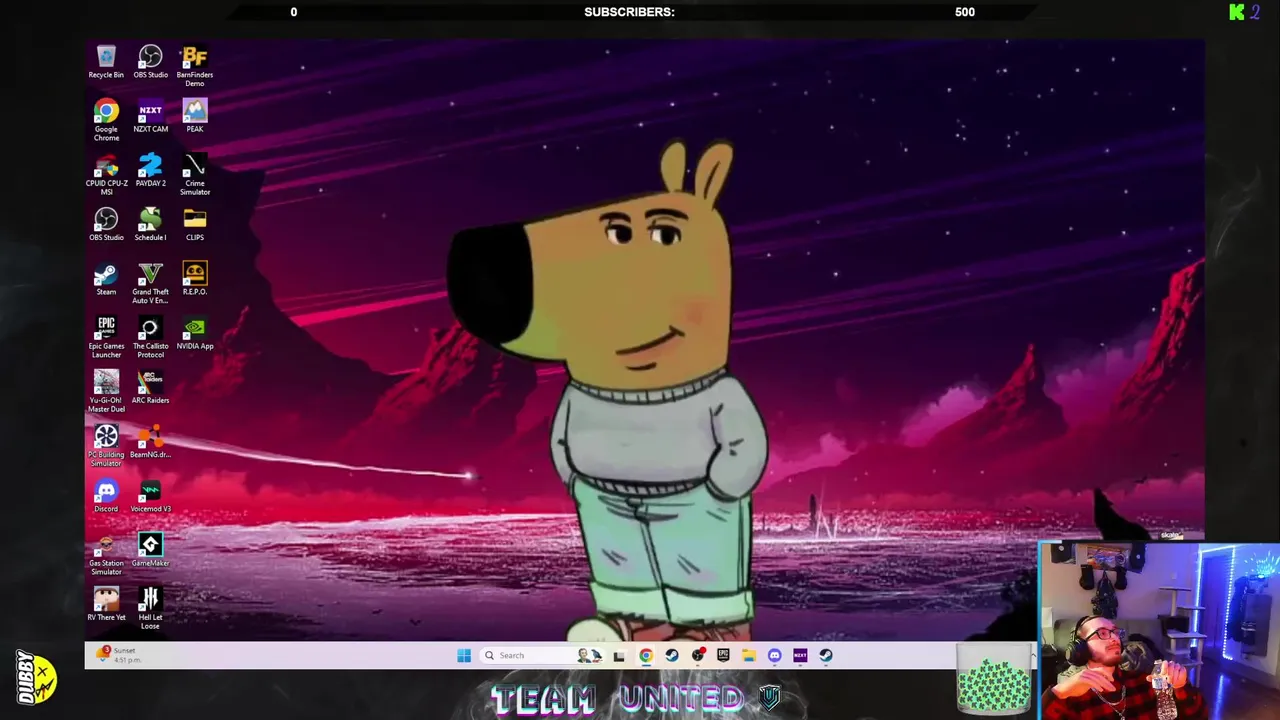Image resolution: width=1280 pixels, height=720 pixels.
Task: Select the RV There Yet shortcut
Action: click(x=106, y=604)
